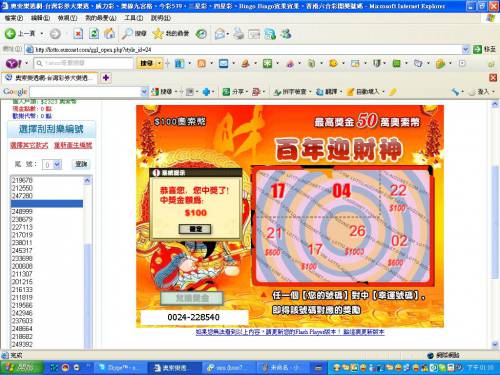Click the Search magnifier toolbar icon

point(127,34)
